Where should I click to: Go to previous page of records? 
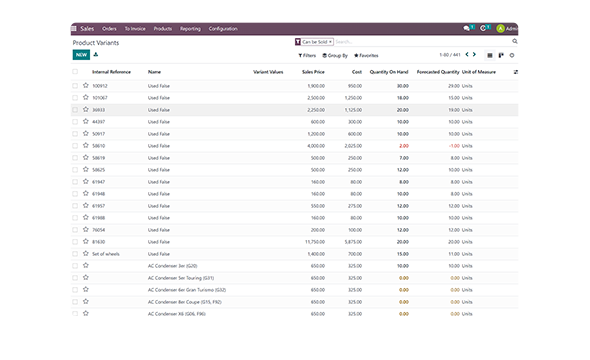pyautogui.click(x=467, y=55)
